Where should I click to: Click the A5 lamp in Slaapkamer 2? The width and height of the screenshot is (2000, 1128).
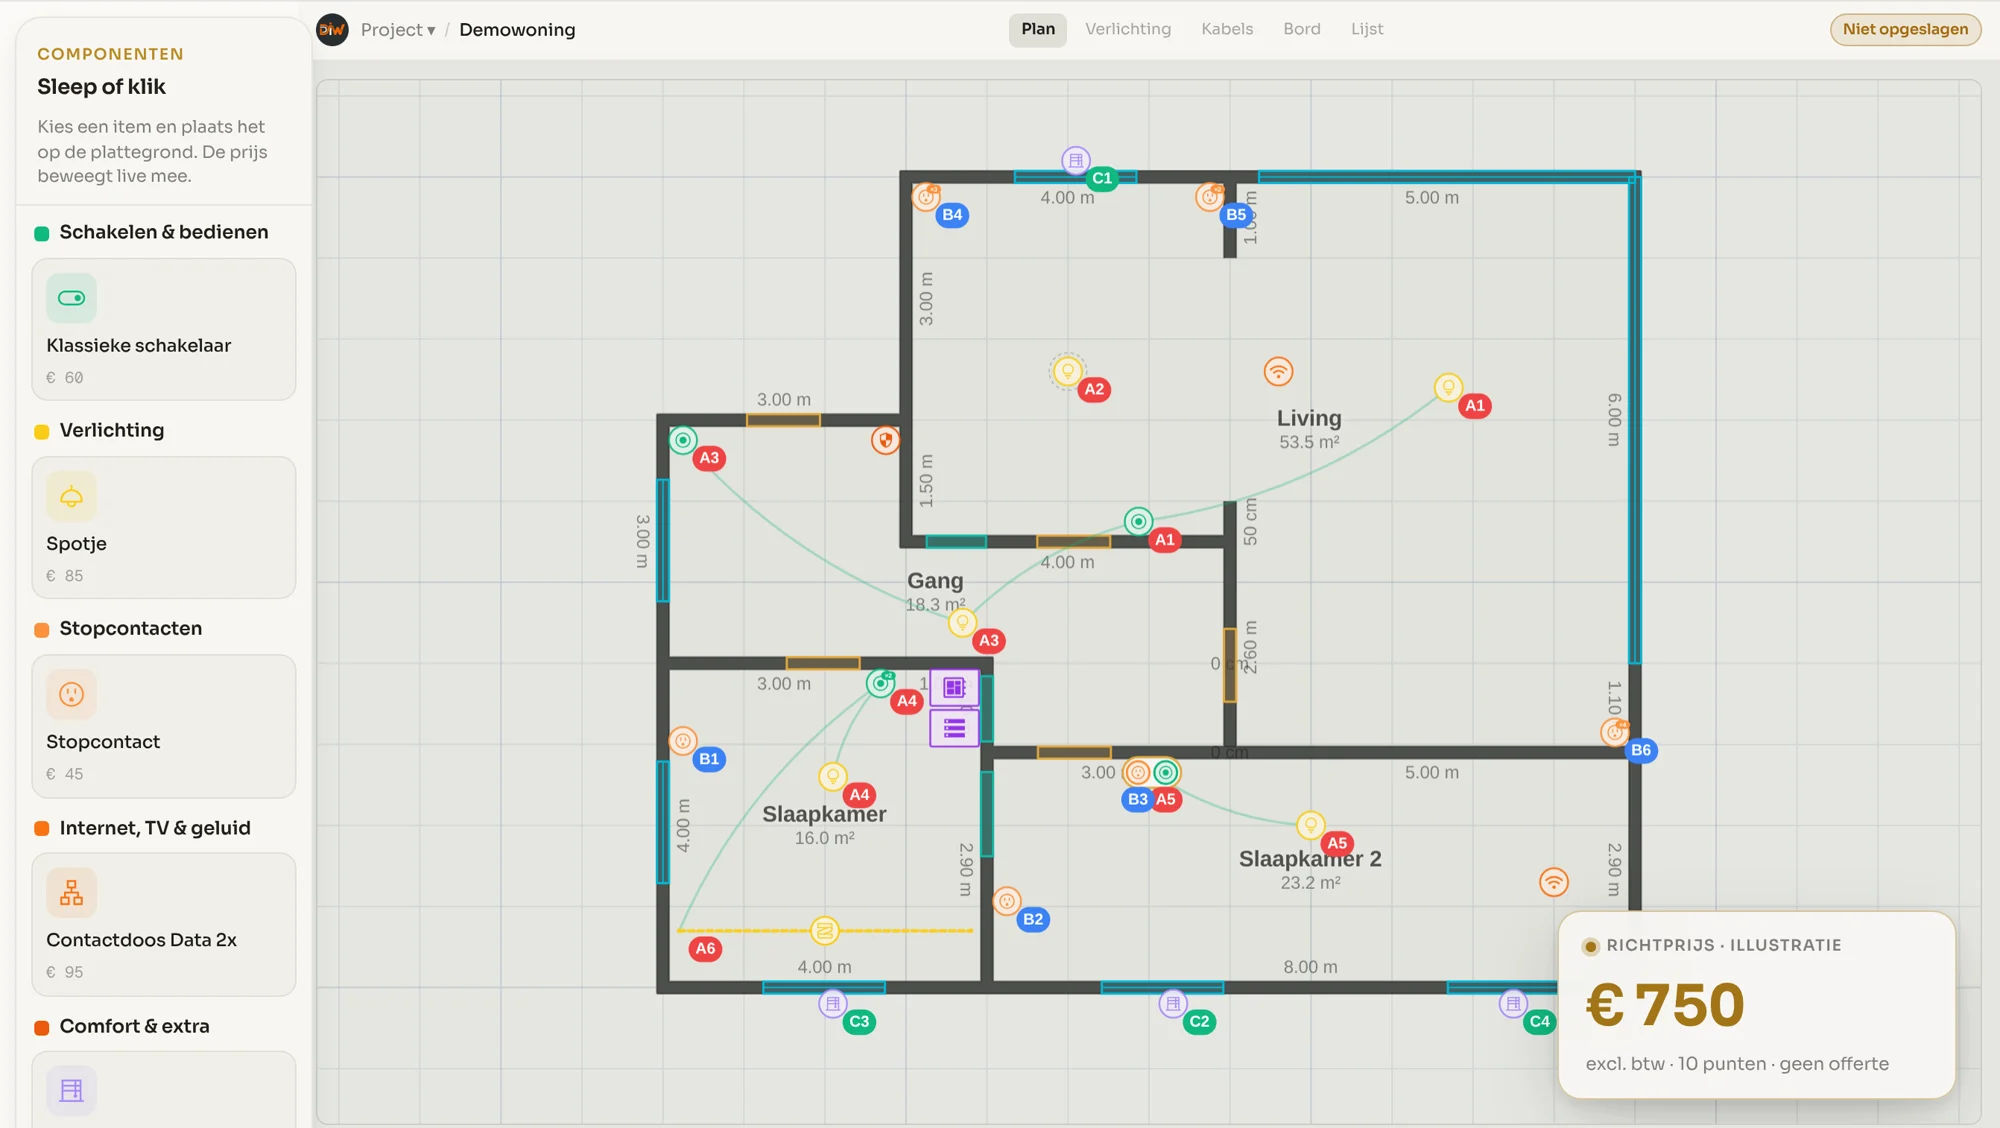click(1310, 825)
